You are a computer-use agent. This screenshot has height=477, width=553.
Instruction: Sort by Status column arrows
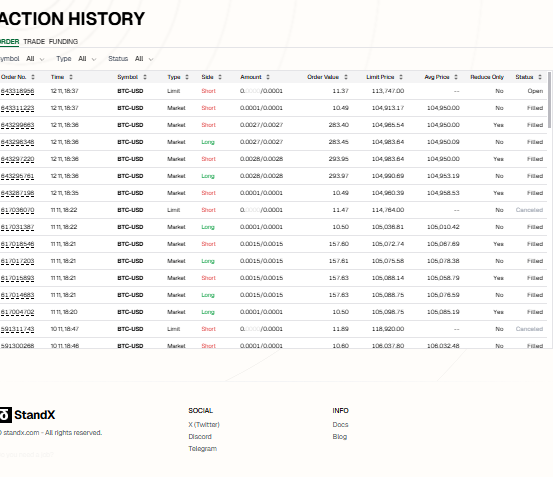coord(540,77)
